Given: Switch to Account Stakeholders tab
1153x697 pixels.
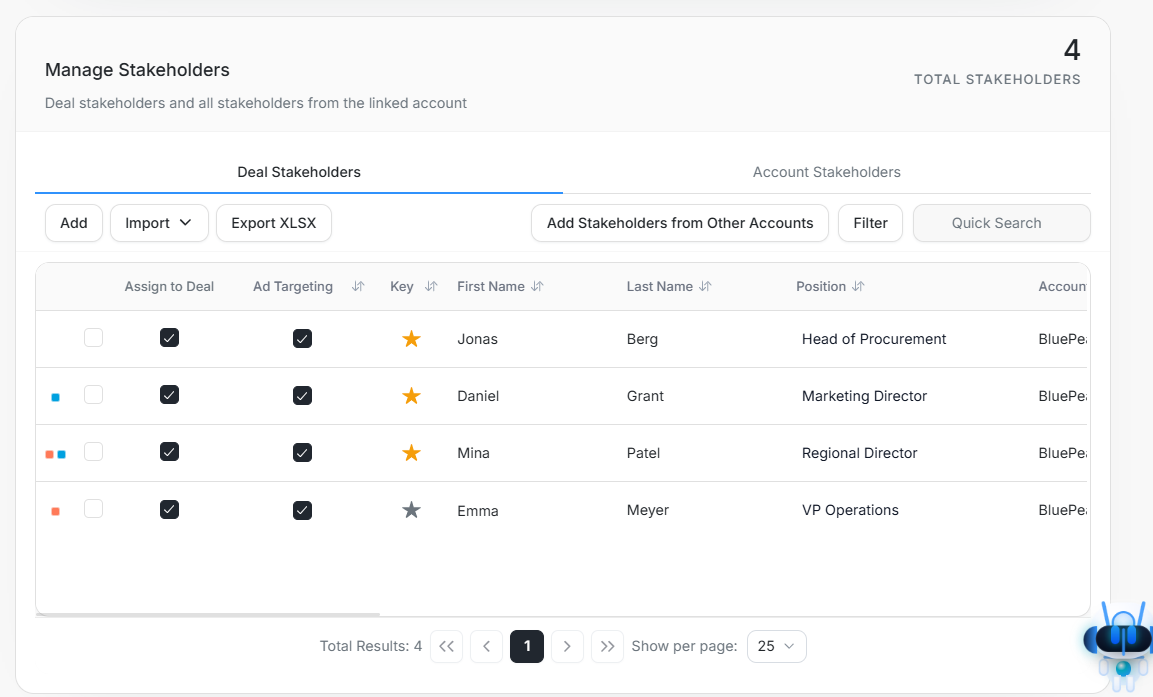Looking at the screenshot, I should [827, 172].
